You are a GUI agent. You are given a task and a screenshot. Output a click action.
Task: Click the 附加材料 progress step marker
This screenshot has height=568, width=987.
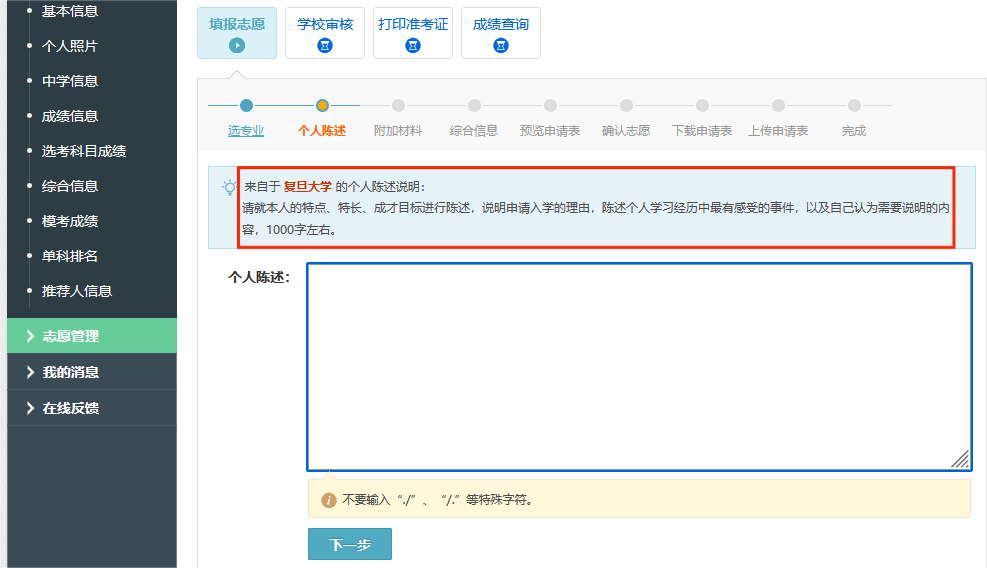coord(398,105)
